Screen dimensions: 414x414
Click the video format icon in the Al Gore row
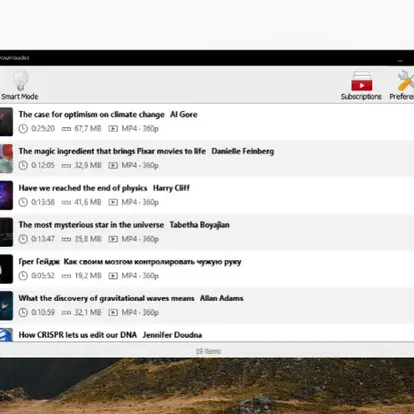pyautogui.click(x=113, y=129)
